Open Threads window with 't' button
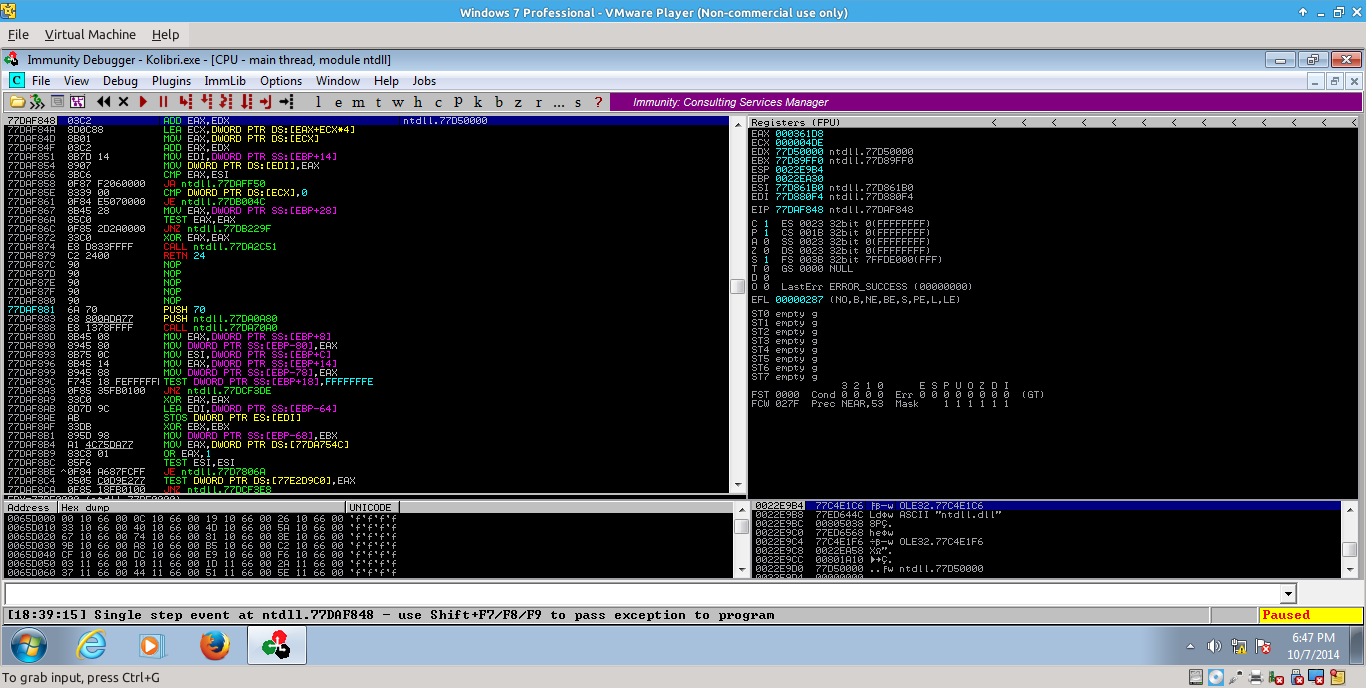This screenshot has width=1366, height=688. [378, 102]
